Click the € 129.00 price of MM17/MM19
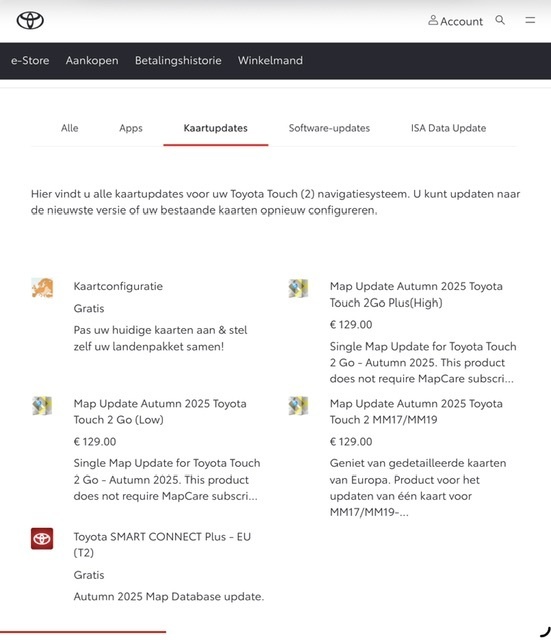 coord(351,442)
